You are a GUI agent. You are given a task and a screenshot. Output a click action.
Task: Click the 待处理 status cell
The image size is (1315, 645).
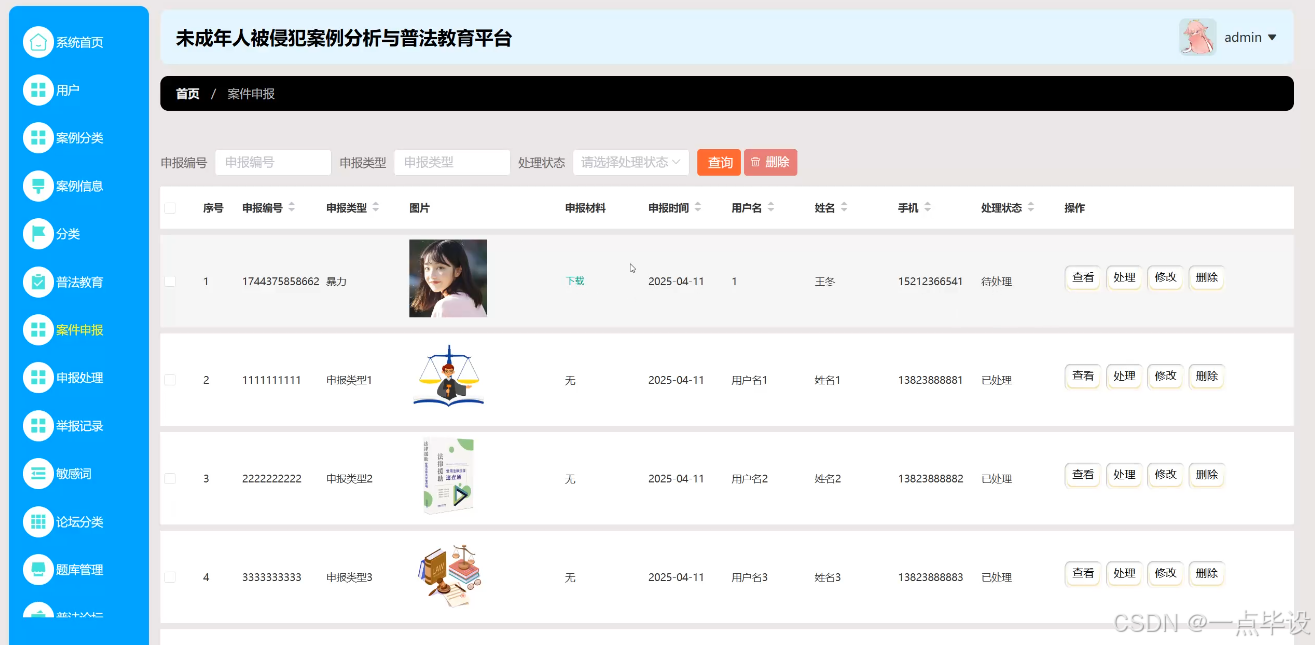tap(997, 282)
